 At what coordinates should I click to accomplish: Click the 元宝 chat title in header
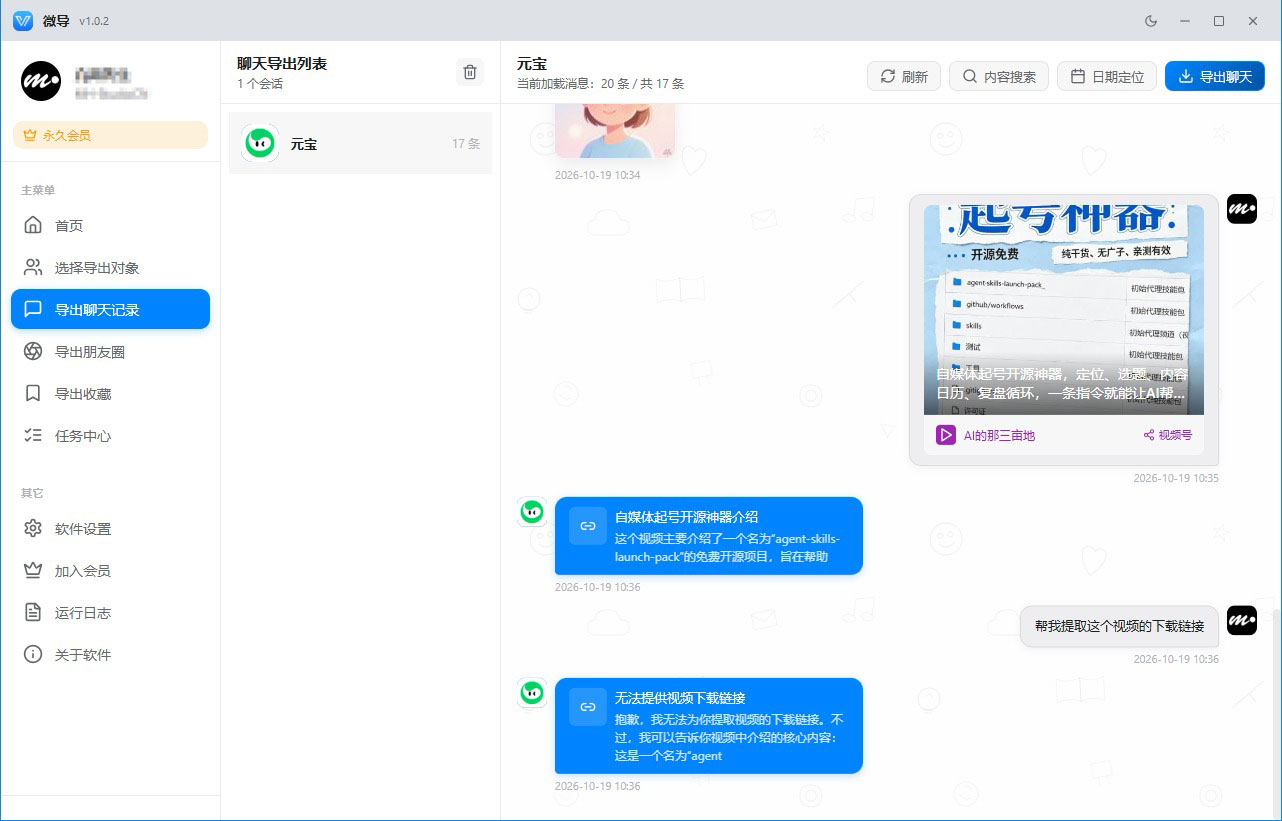click(x=532, y=64)
